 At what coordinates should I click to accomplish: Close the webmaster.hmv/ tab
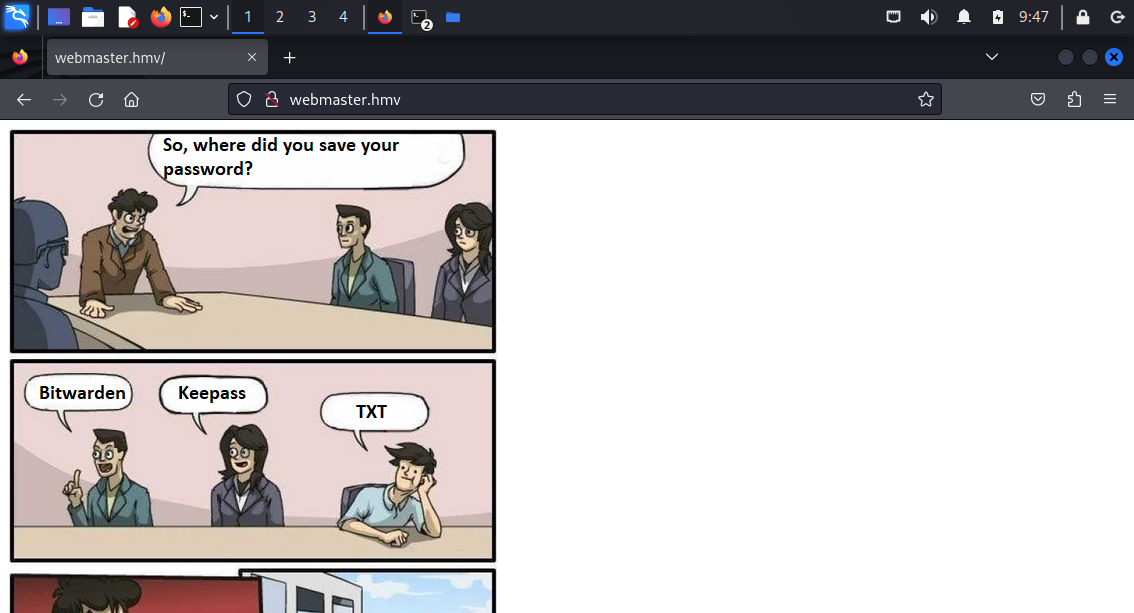point(252,57)
